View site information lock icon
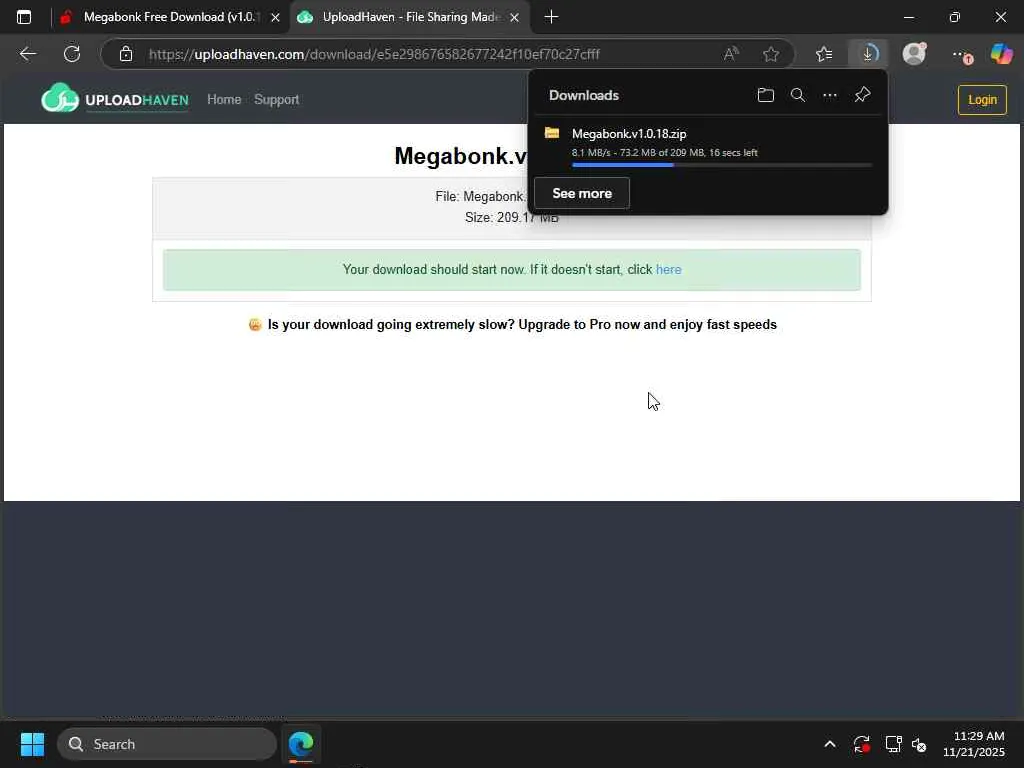1024x768 pixels. click(126, 54)
